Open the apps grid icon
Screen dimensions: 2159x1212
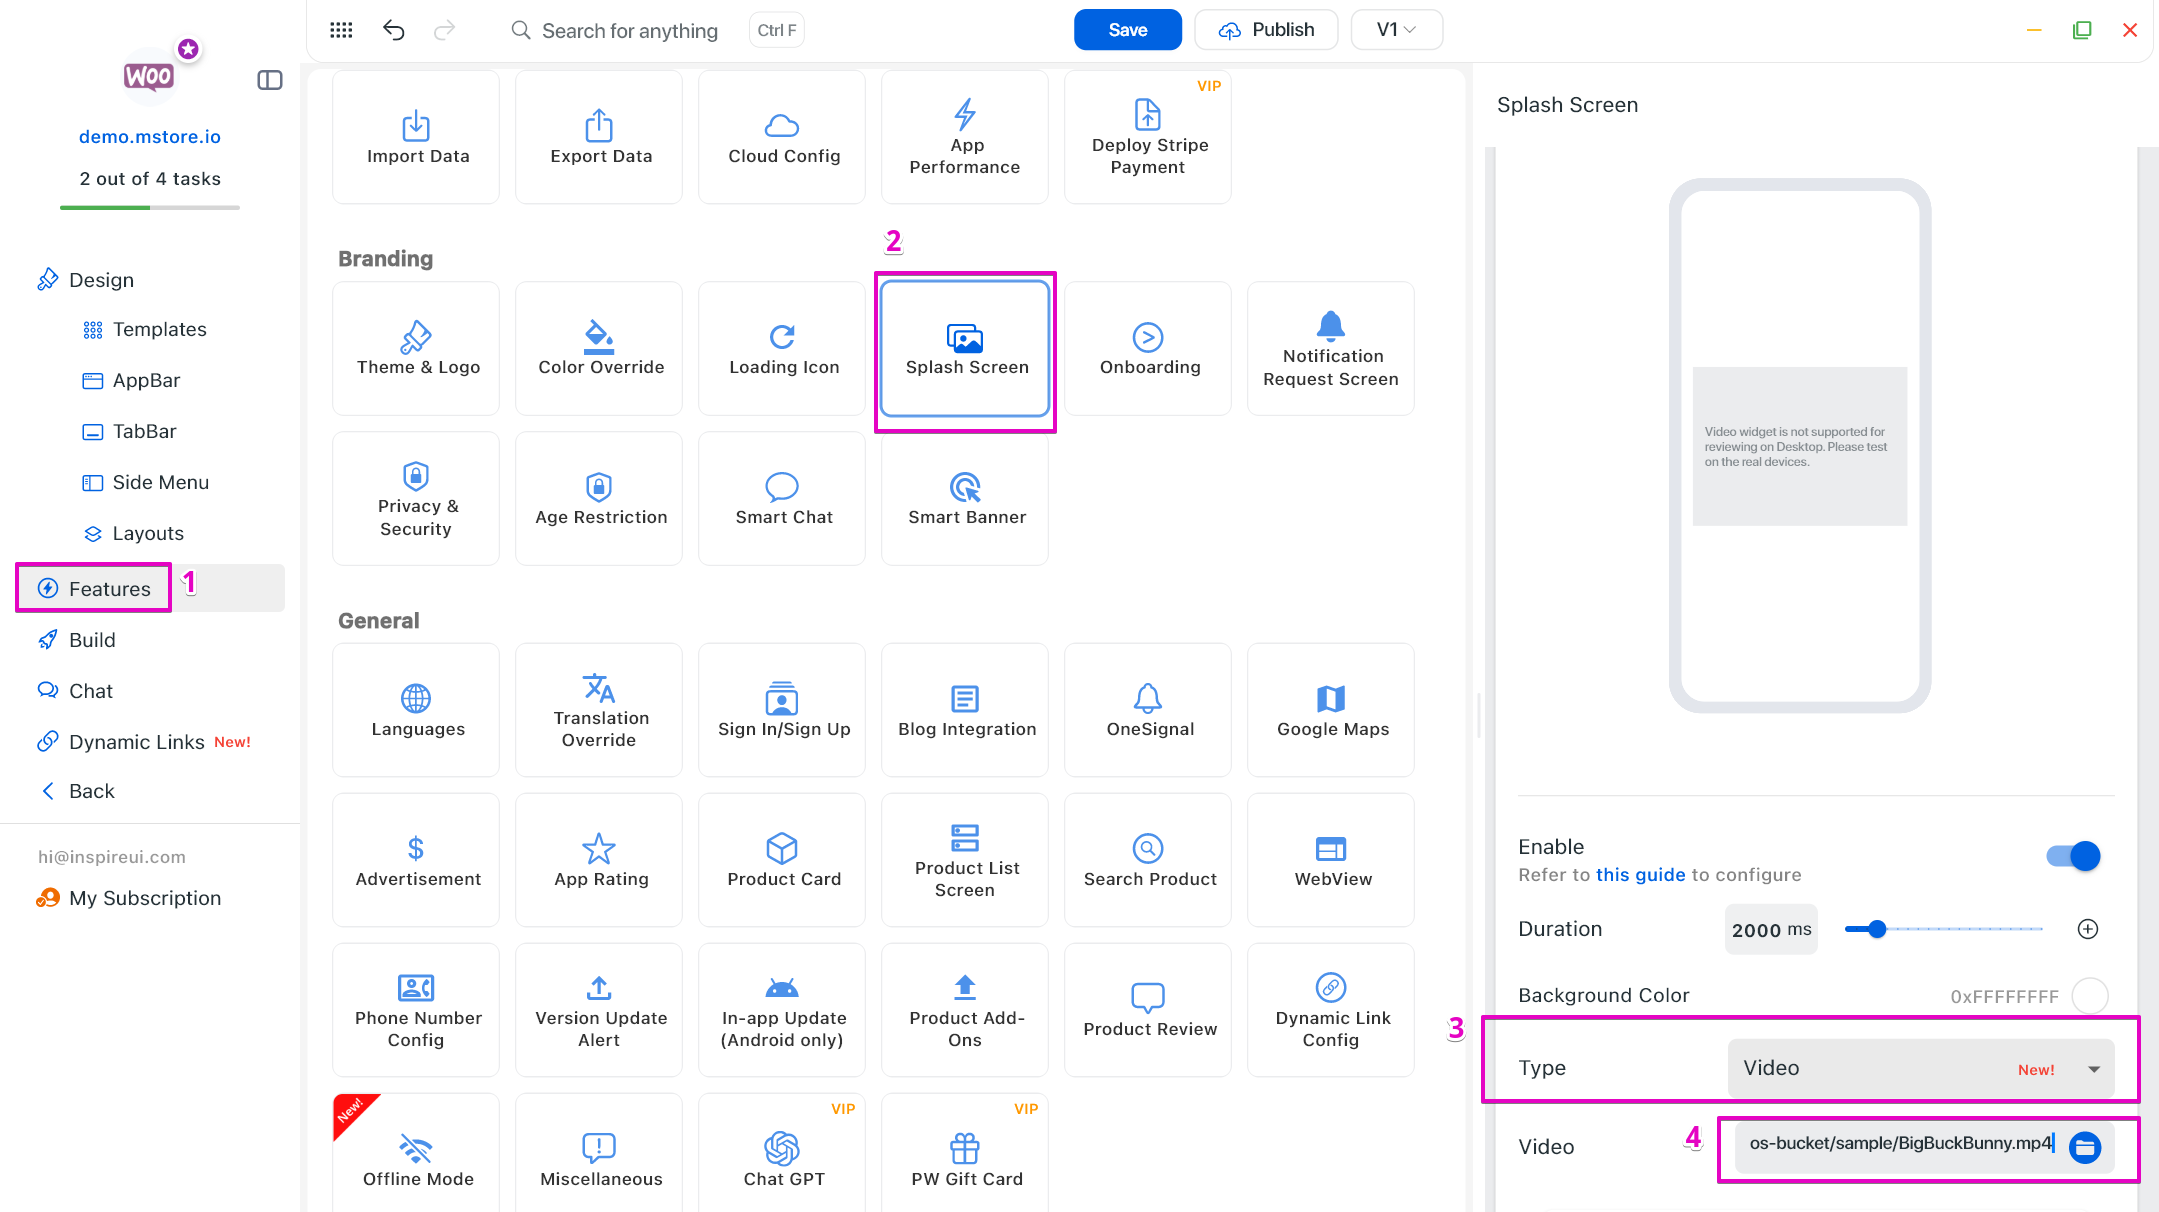(341, 30)
